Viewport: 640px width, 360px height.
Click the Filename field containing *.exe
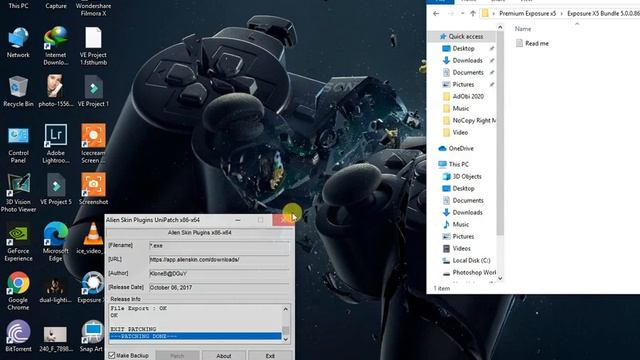[x=220, y=246]
